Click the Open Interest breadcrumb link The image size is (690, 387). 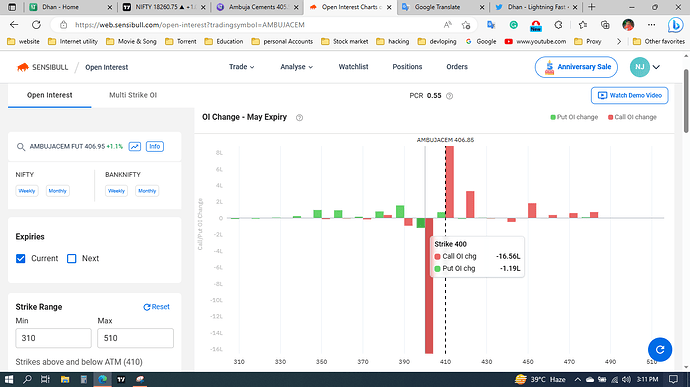106,67
